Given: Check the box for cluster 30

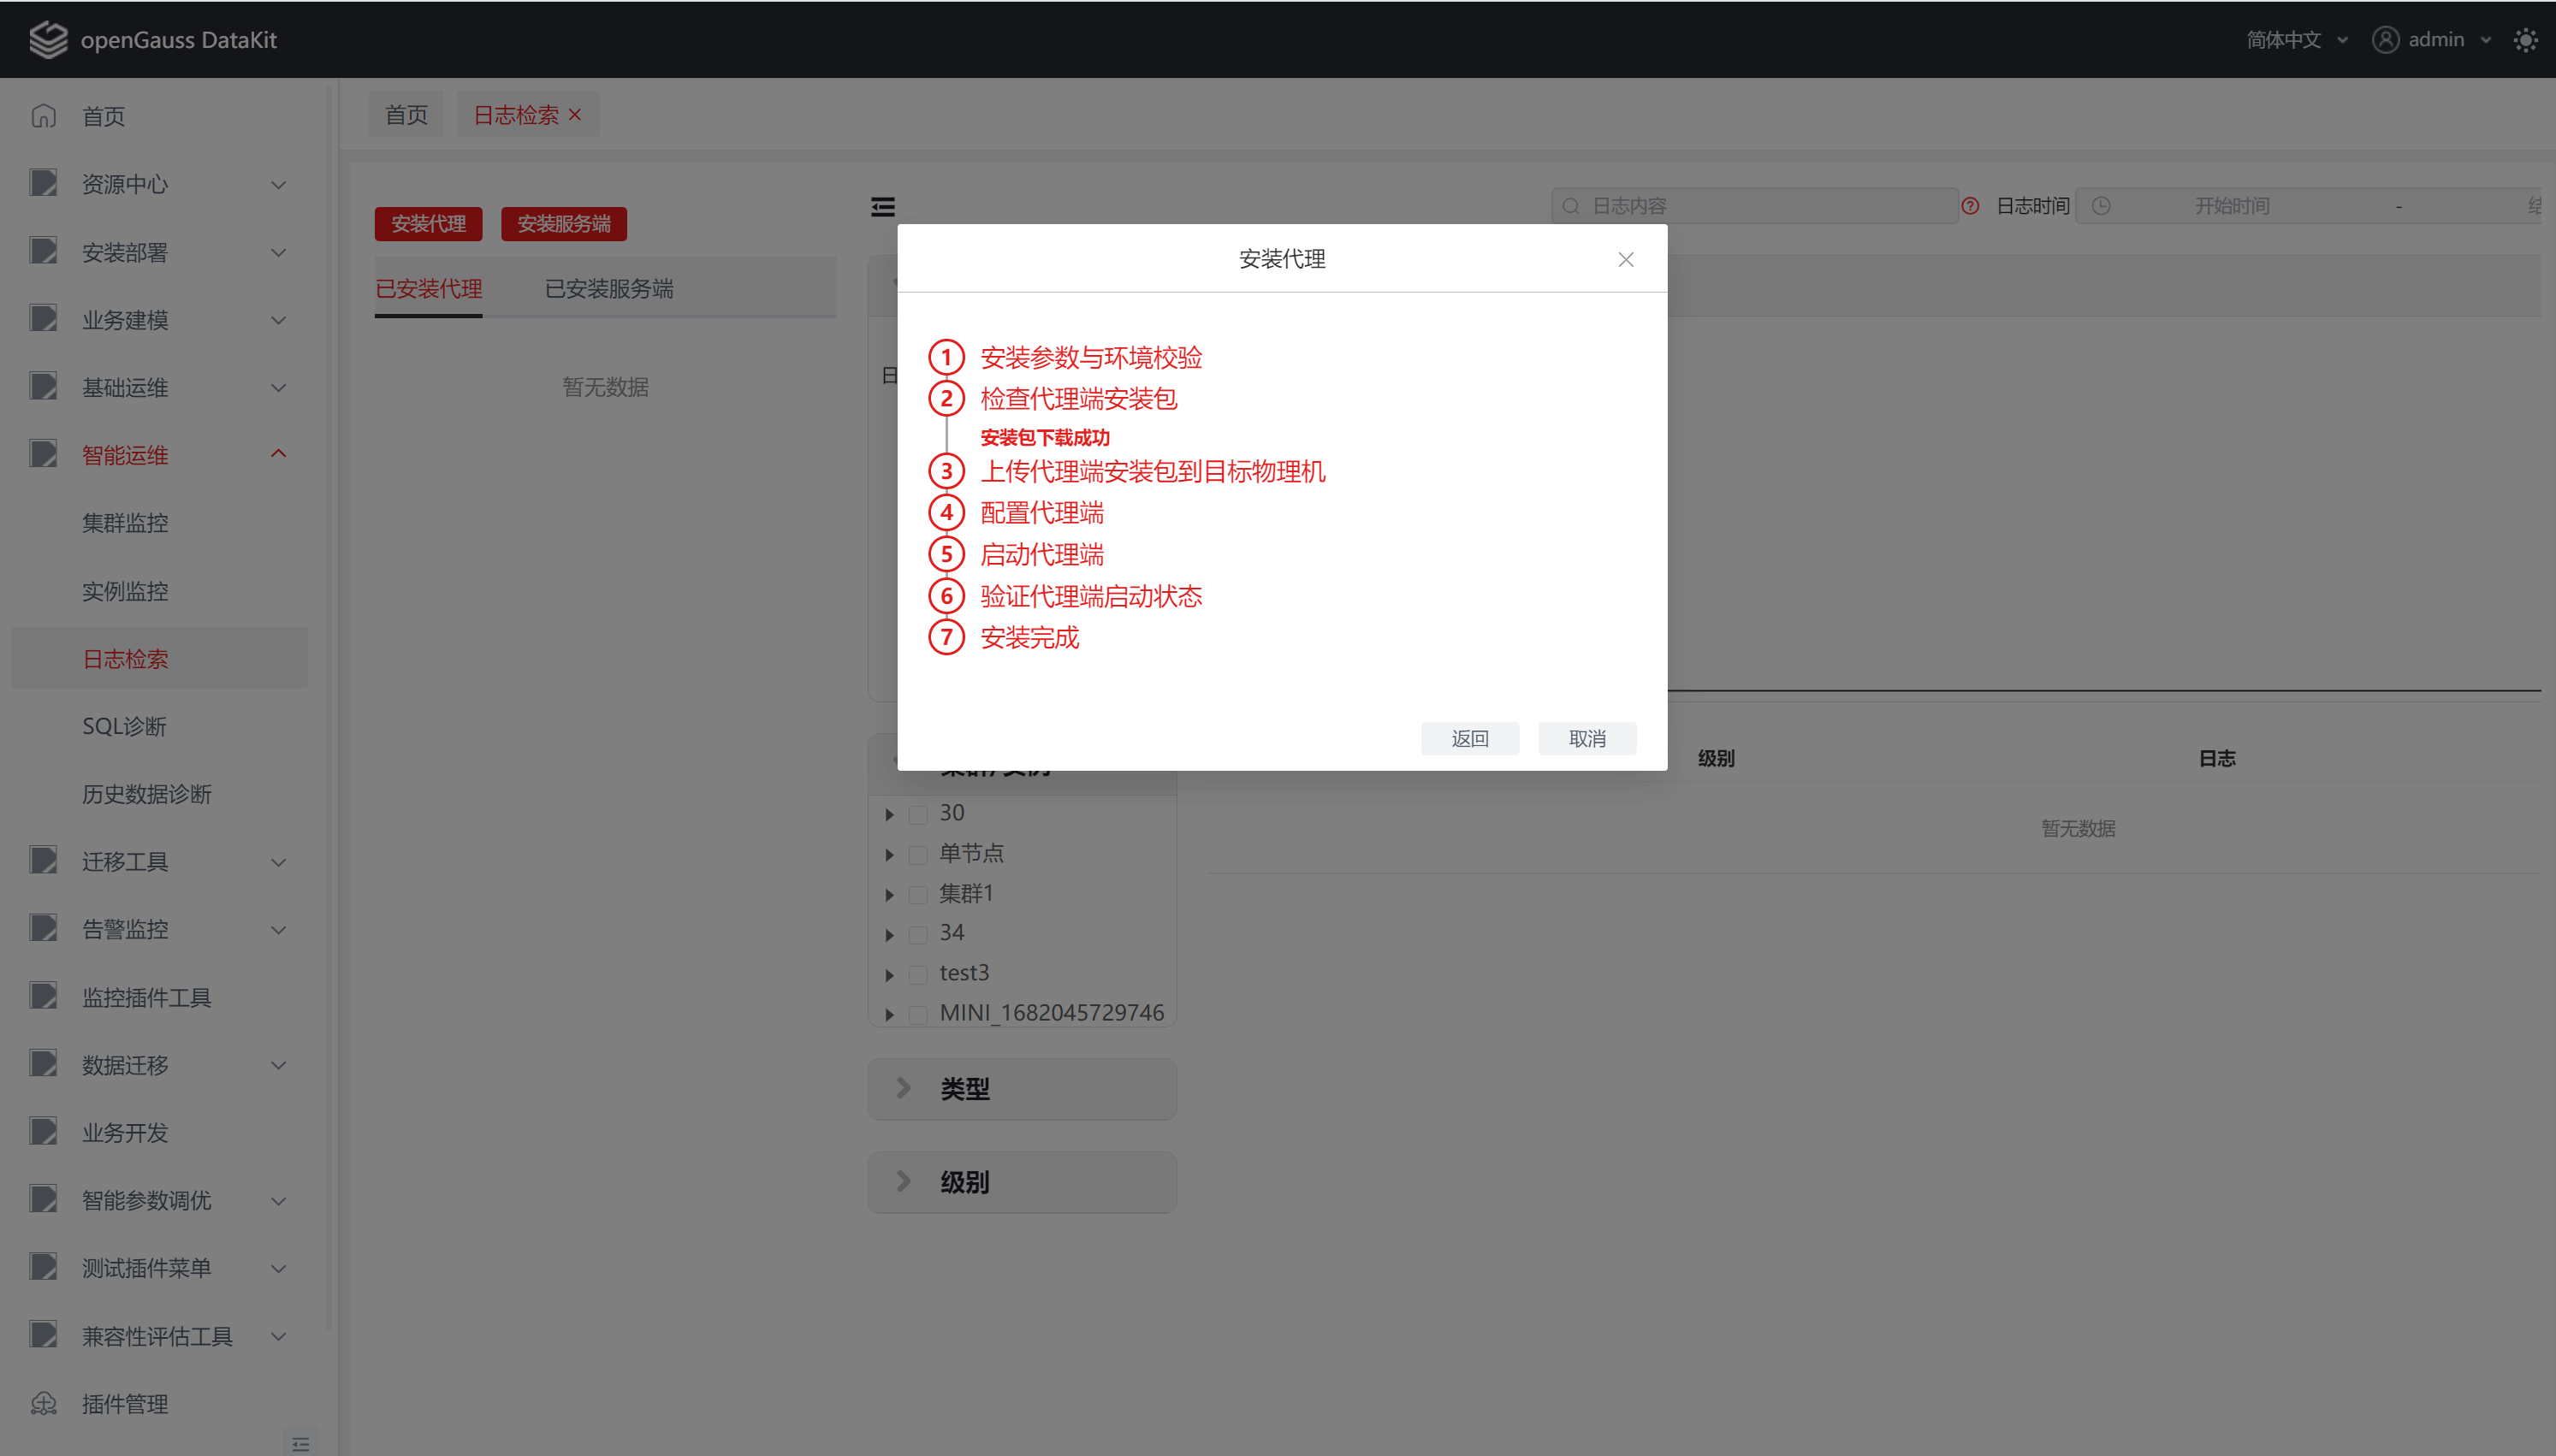Looking at the screenshot, I should pyautogui.click(x=917, y=814).
